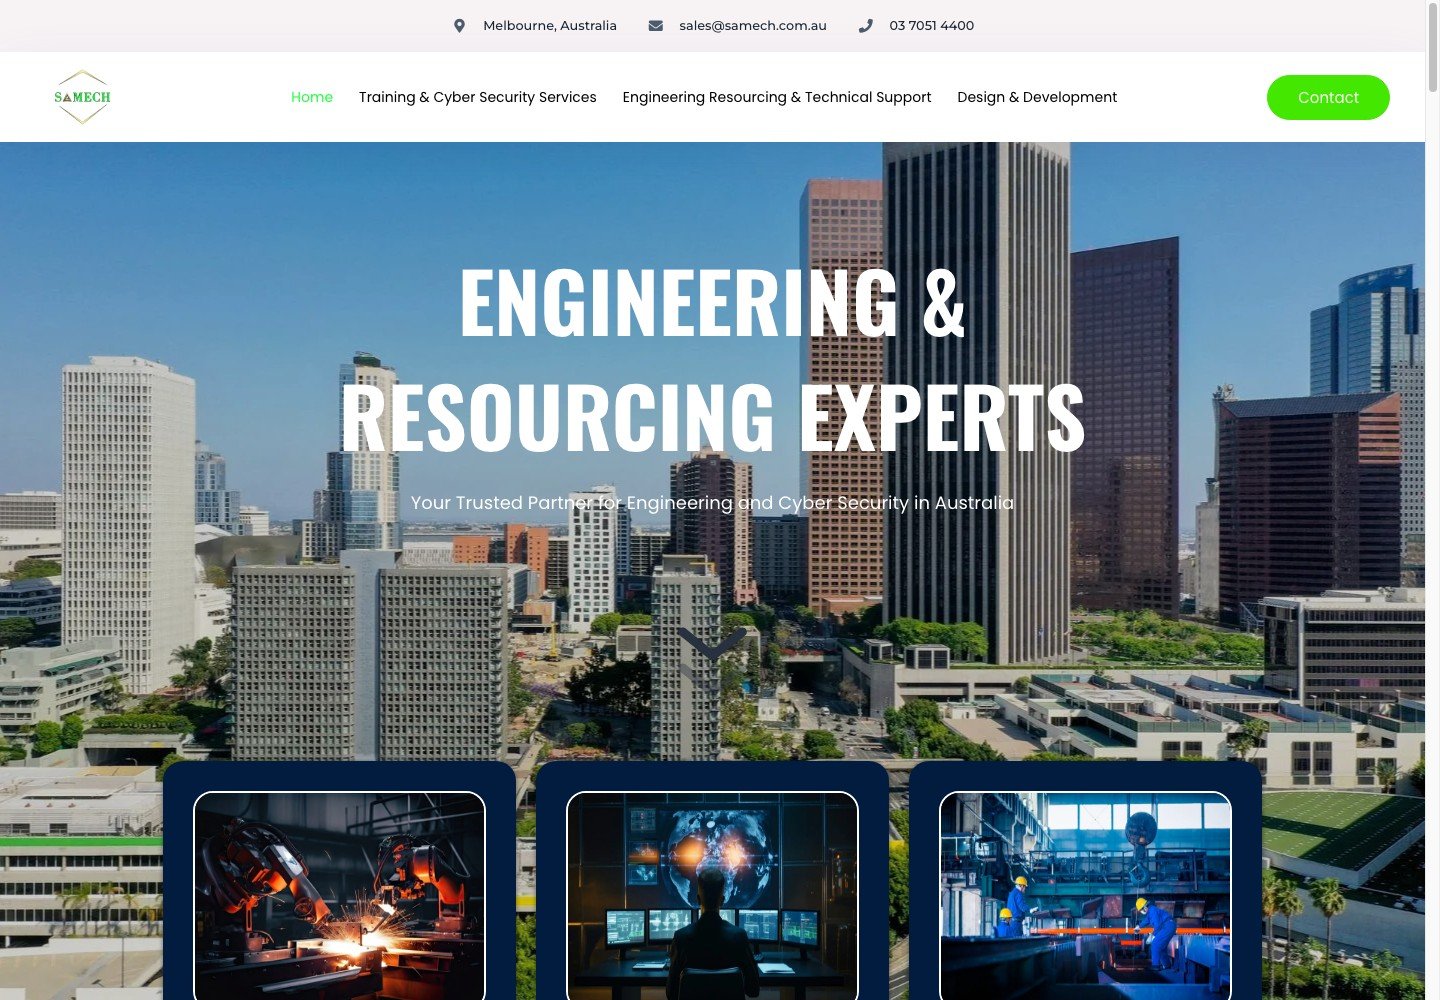This screenshot has height=1000, width=1440.
Task: Click the map pin location icon
Action: tap(459, 26)
